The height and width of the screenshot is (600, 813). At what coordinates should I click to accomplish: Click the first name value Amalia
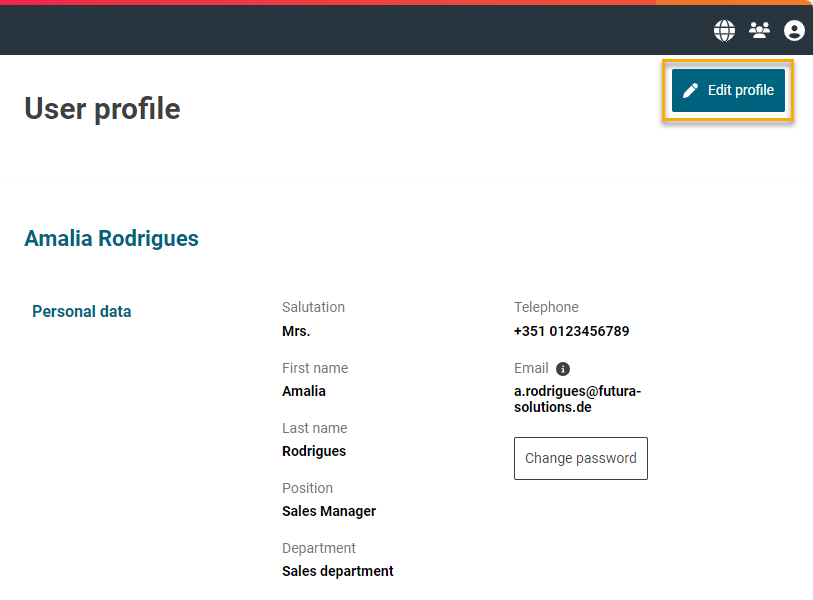click(x=304, y=391)
